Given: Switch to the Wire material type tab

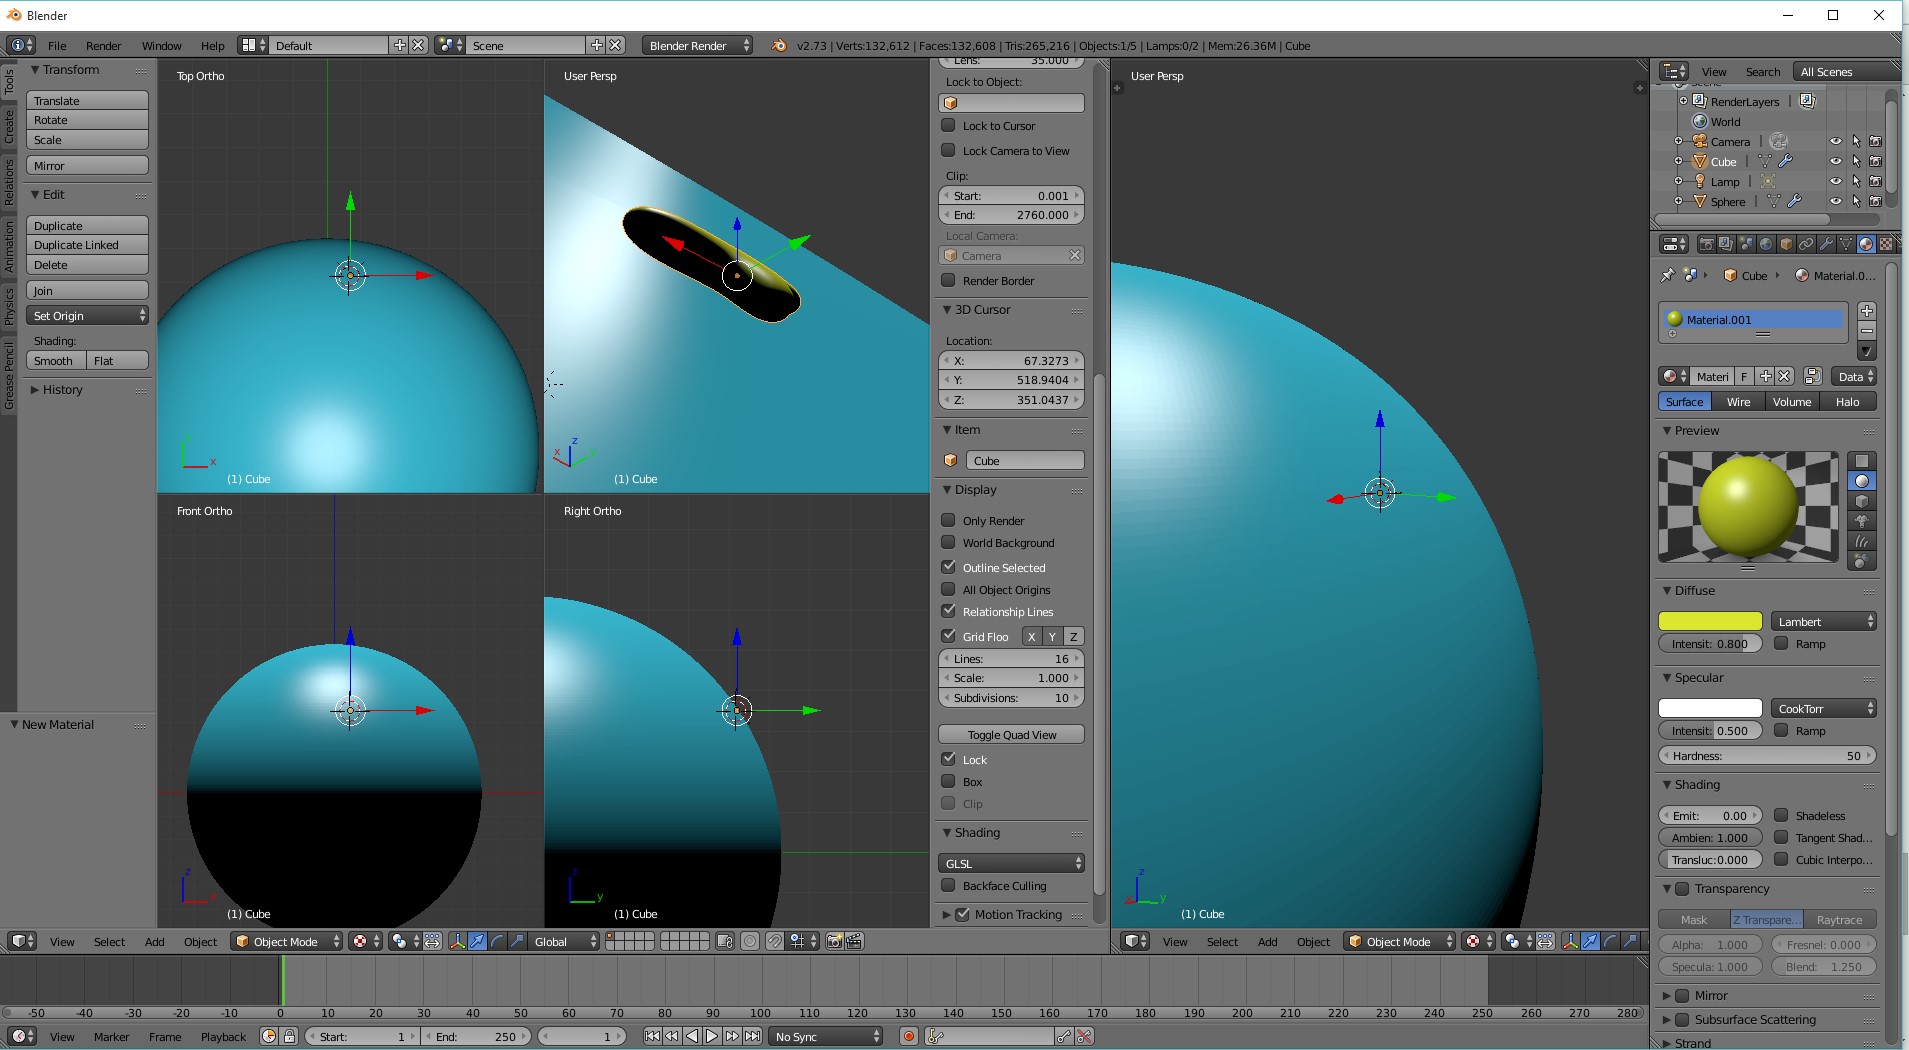Looking at the screenshot, I should point(1738,402).
